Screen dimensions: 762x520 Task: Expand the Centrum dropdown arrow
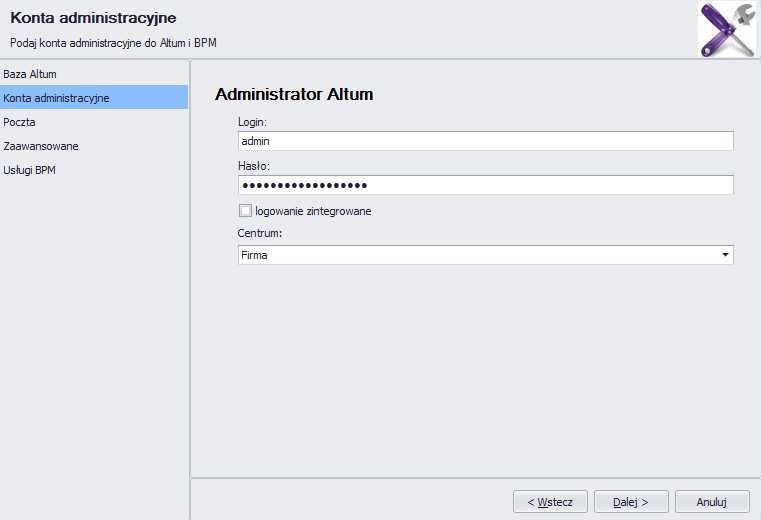(x=725, y=255)
